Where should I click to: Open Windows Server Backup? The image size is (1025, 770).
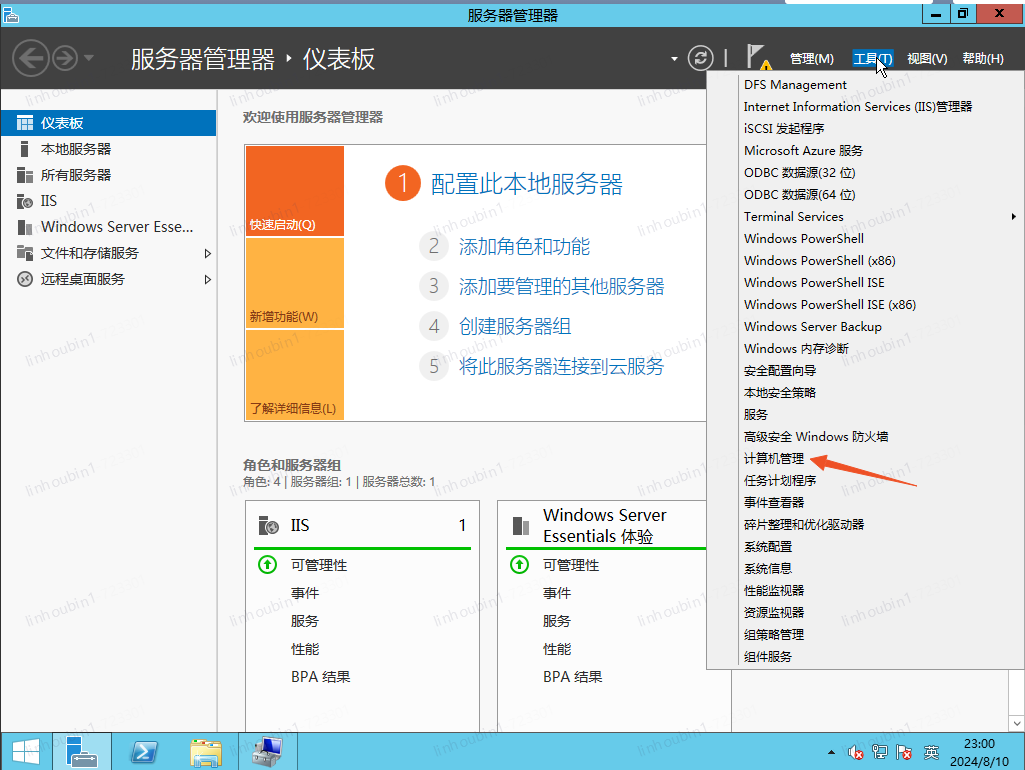point(813,327)
